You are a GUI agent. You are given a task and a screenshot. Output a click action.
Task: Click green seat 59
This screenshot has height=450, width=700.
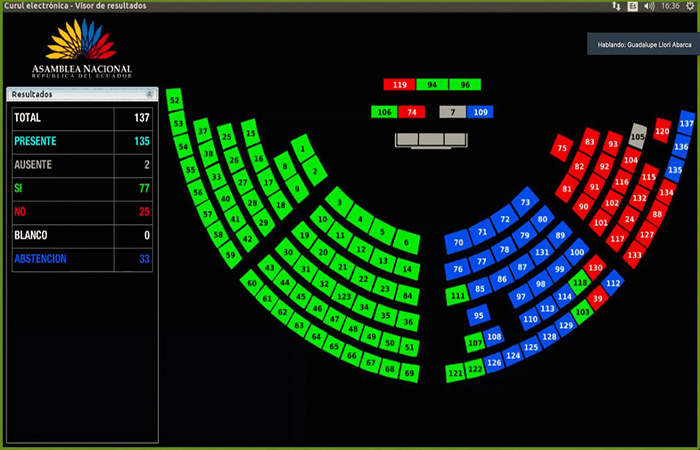point(230,255)
